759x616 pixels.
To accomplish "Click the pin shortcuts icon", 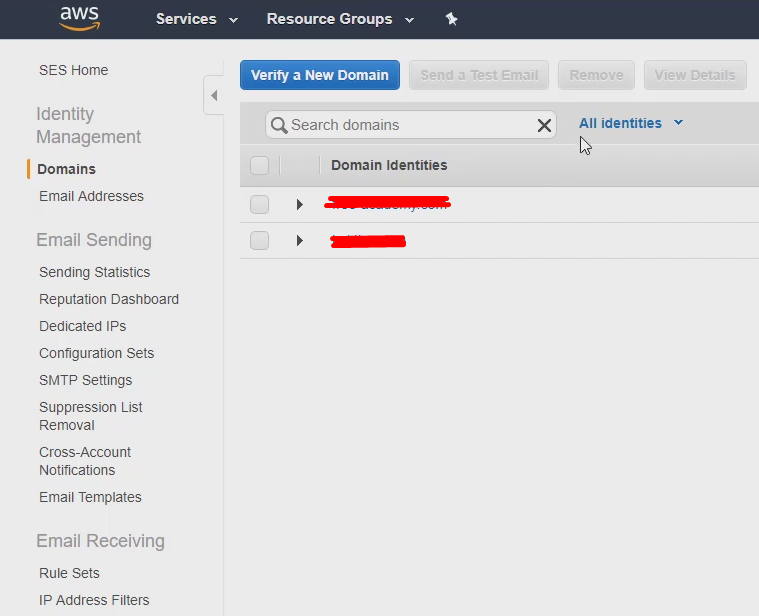I will (x=451, y=19).
